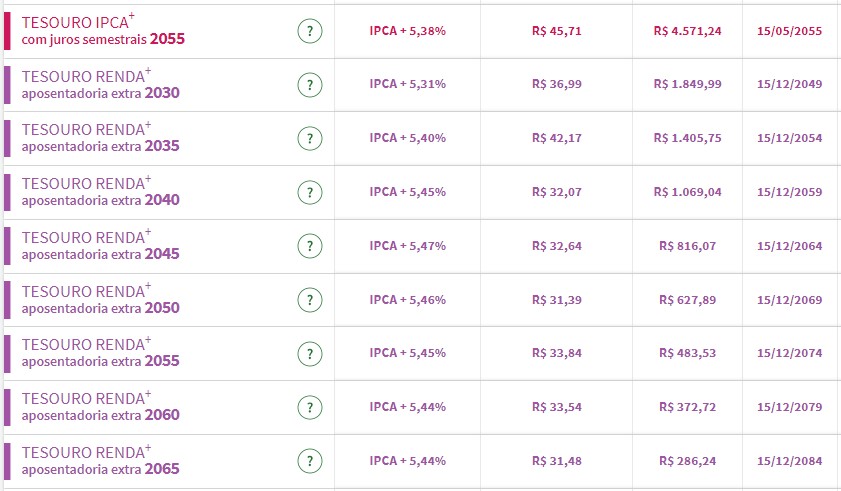Open Tesouro Renda+ aposentadoria extra 2065

click(x=100, y=461)
